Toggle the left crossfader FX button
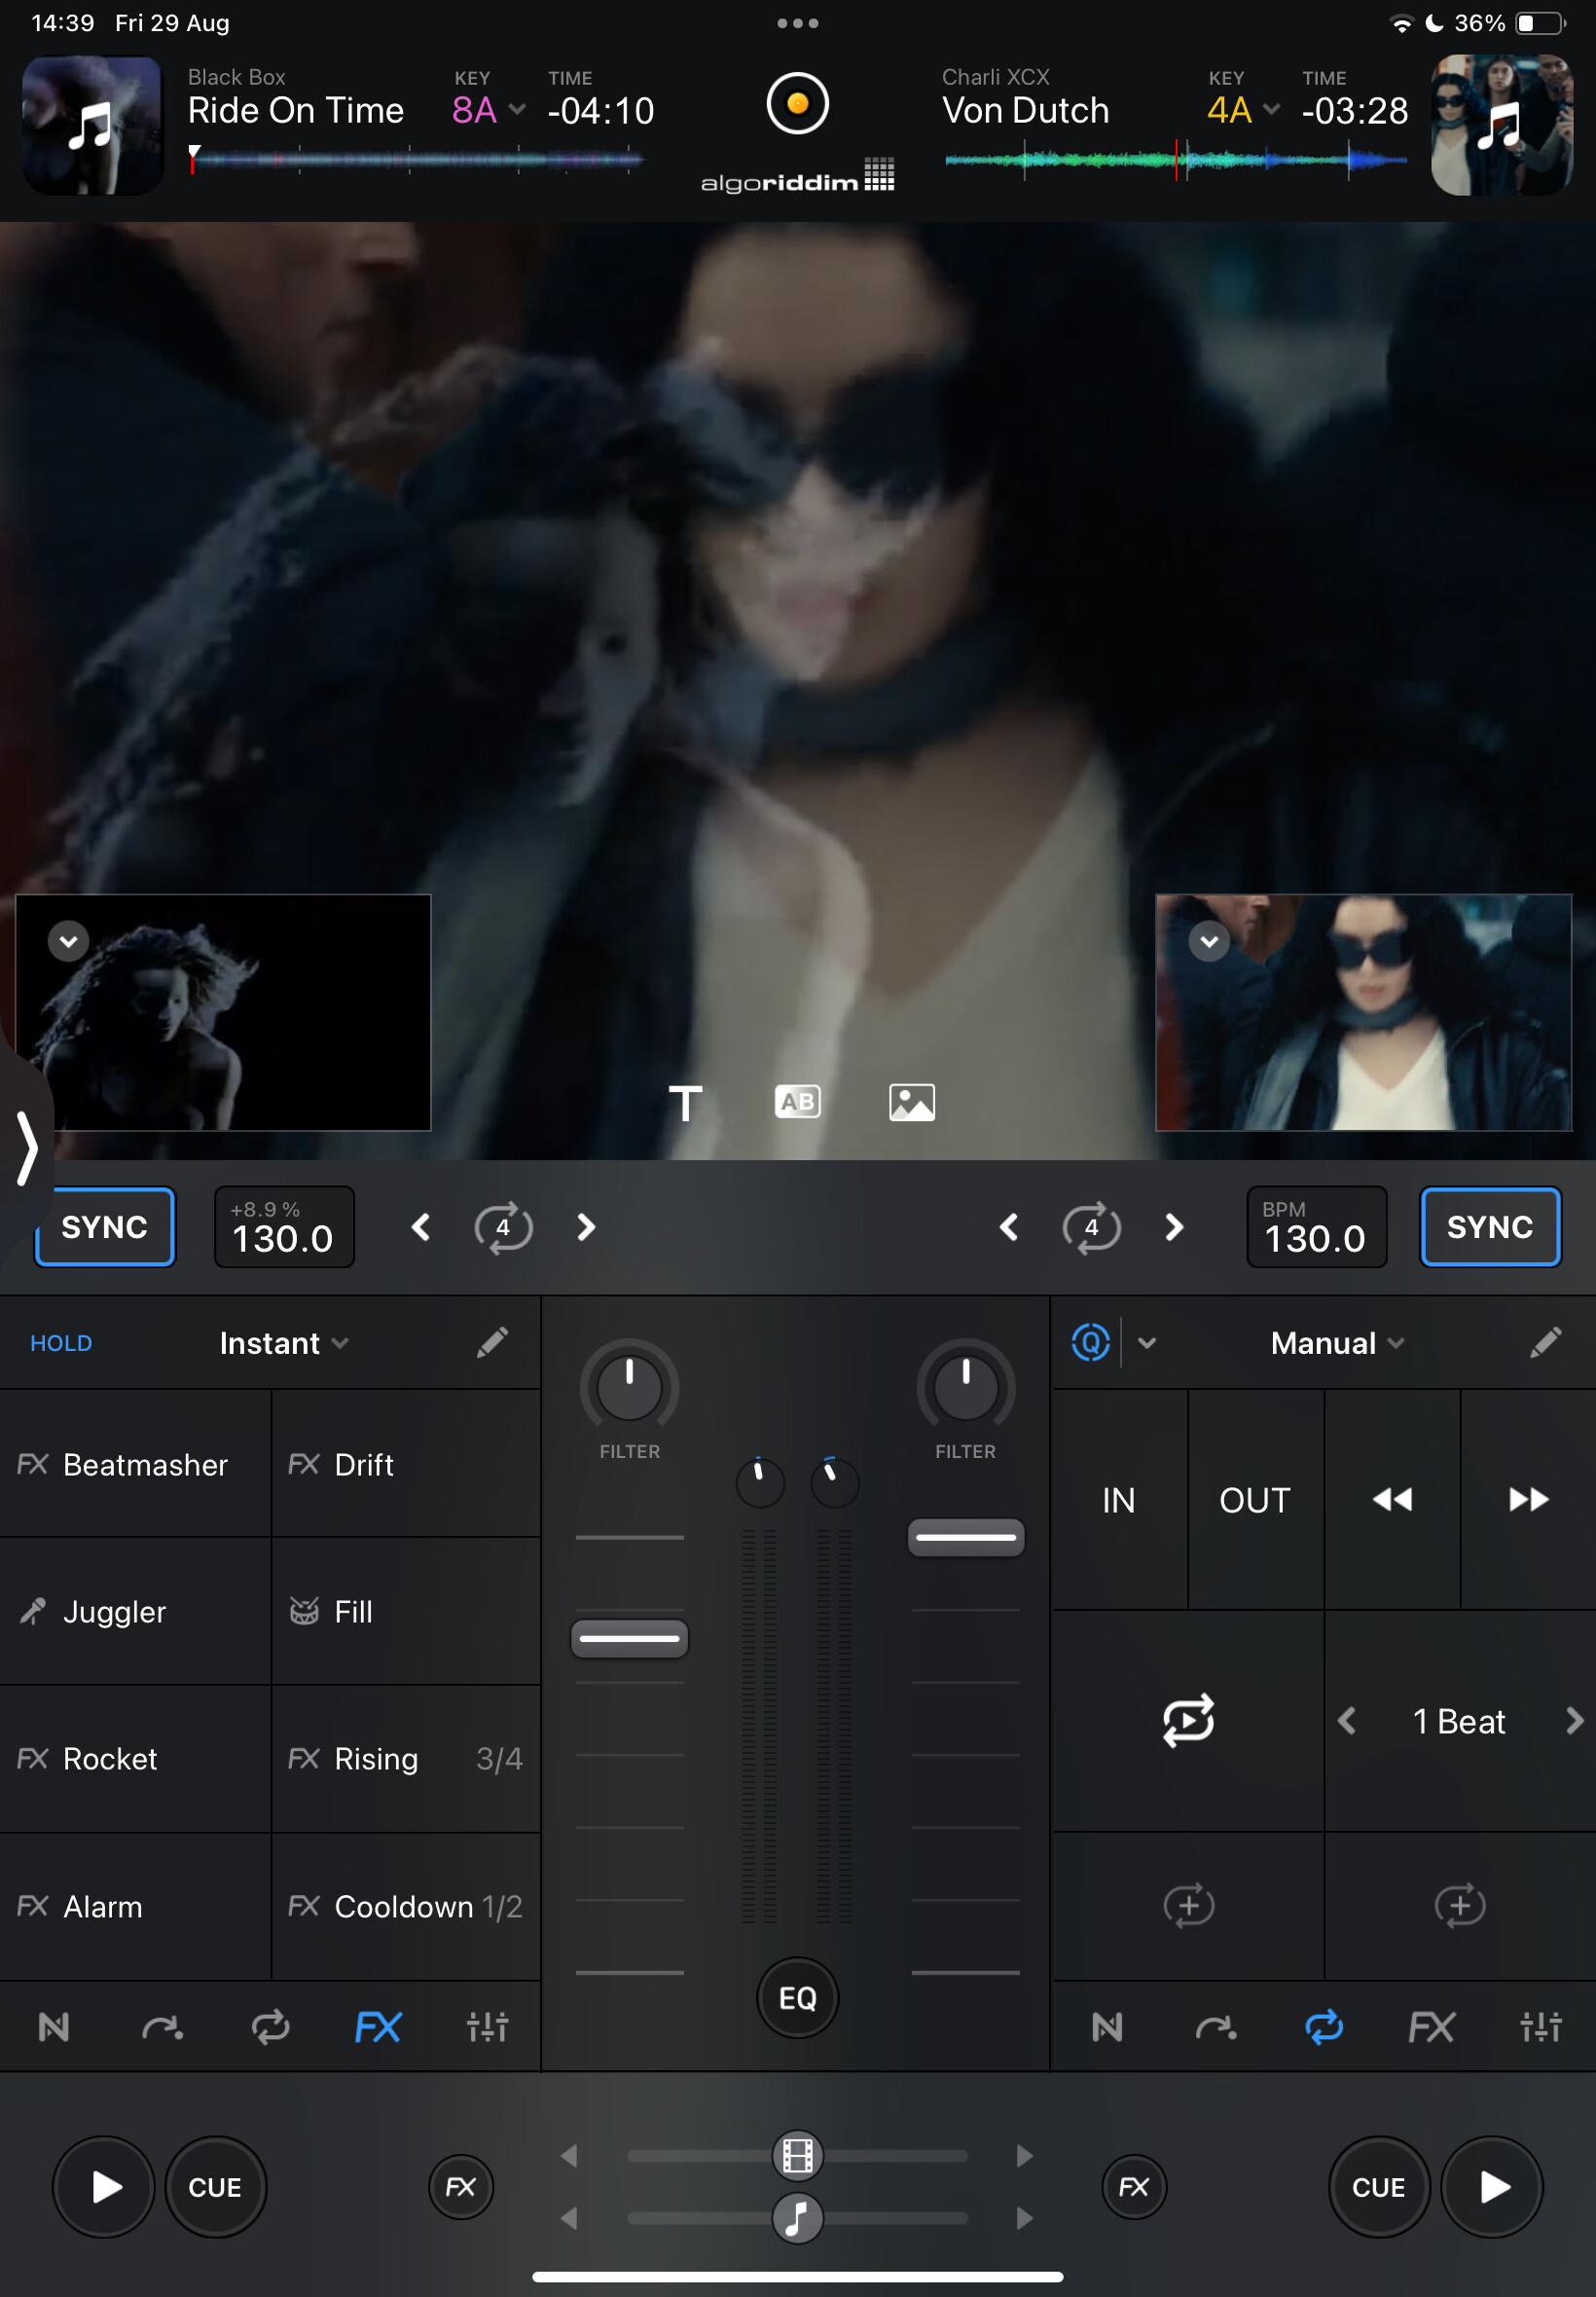The height and width of the screenshot is (2297, 1596). 461,2187
